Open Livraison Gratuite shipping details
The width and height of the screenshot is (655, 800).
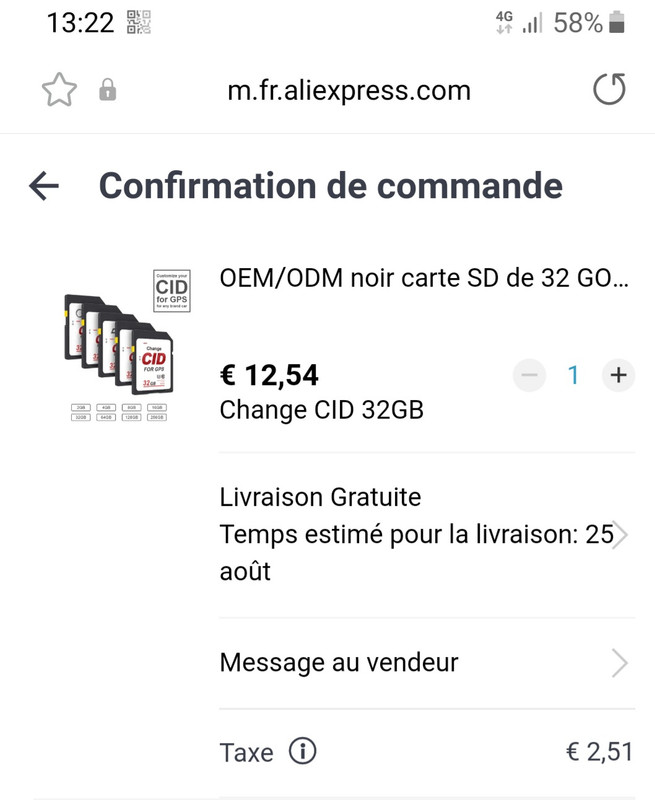click(x=427, y=534)
